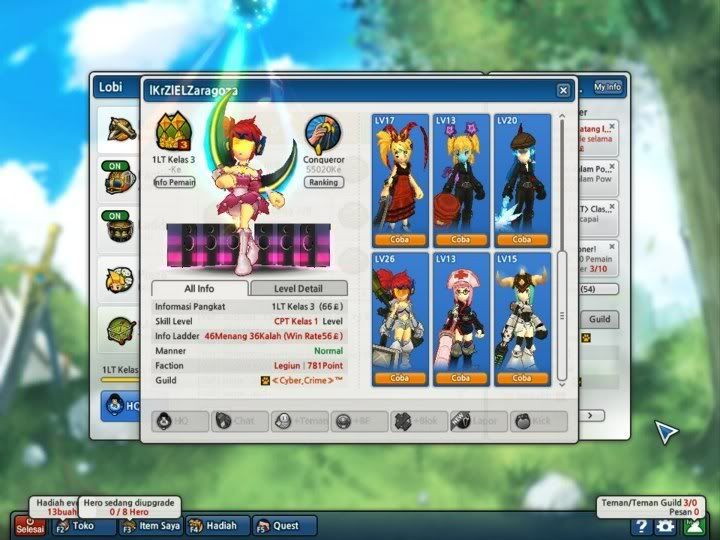This screenshot has height=540, width=720.
Task: Click the 1LT Kelas 3 rank badge
Action: (x=174, y=132)
